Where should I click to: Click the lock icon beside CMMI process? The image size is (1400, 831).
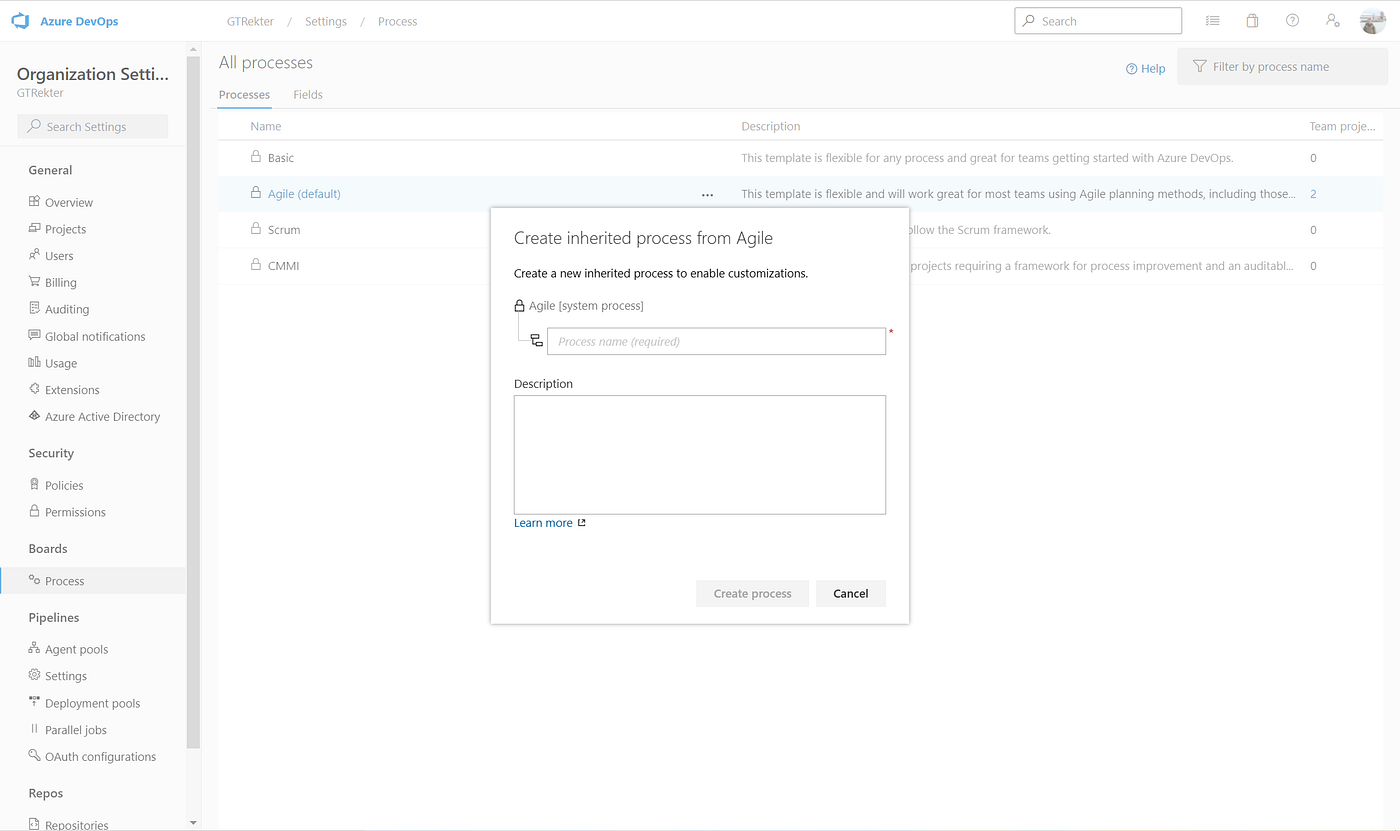(255, 265)
